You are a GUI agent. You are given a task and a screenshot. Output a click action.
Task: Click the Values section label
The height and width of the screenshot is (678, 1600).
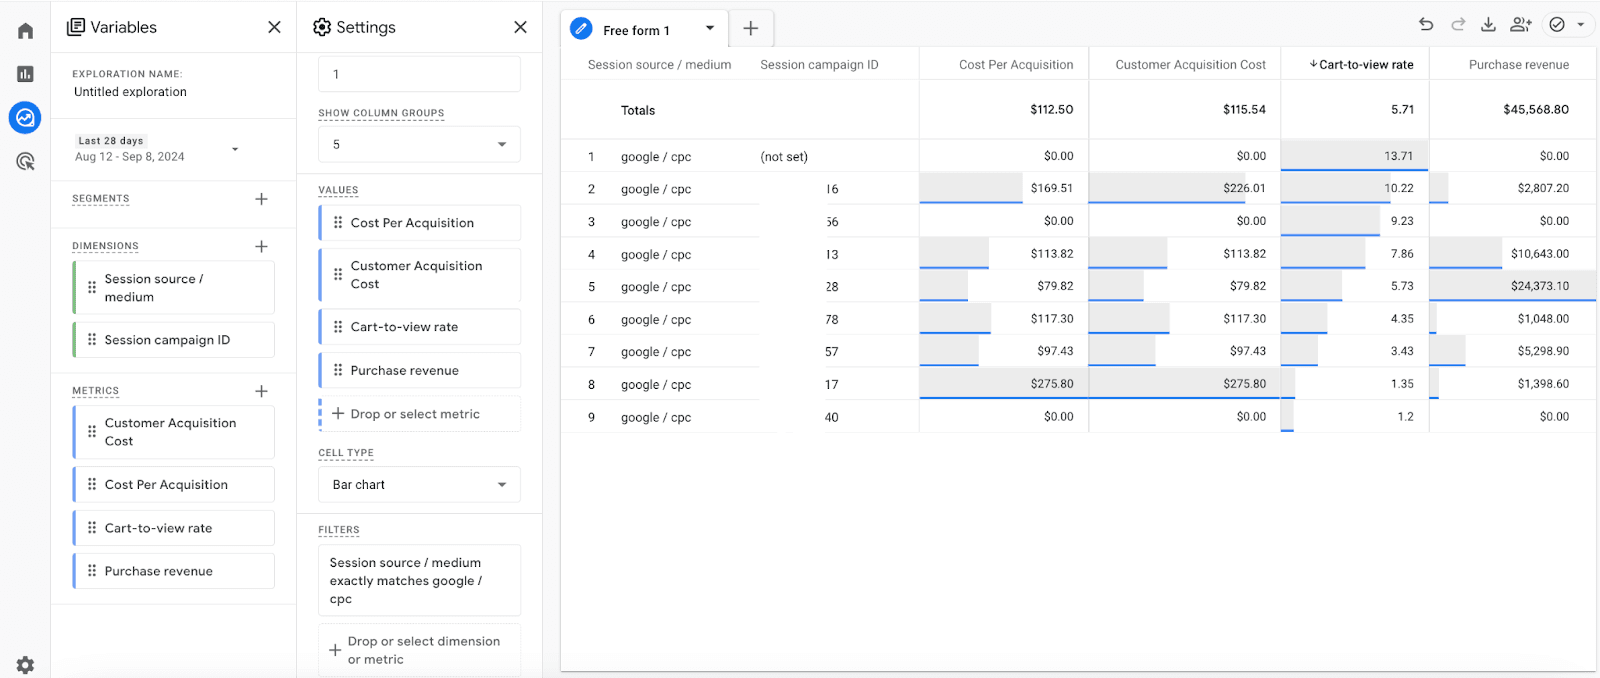click(x=338, y=190)
